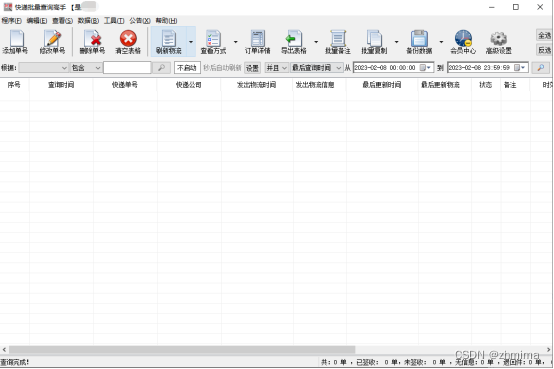The height and width of the screenshot is (369, 554).
Task: Open the 并且 logic dropdown
Action: click(276, 68)
